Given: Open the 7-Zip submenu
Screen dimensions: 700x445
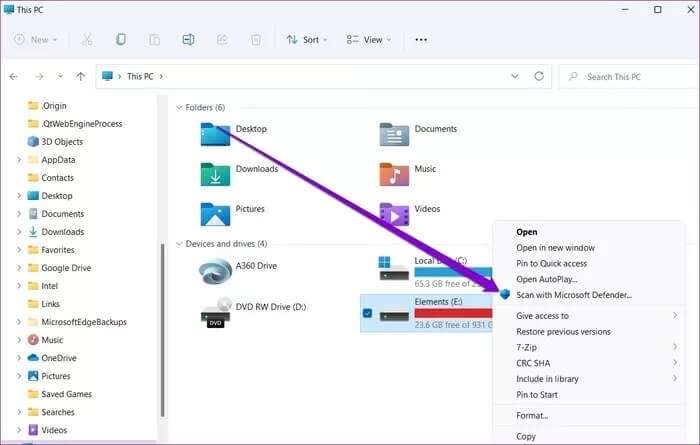Looking at the screenshot, I should (x=589, y=347).
